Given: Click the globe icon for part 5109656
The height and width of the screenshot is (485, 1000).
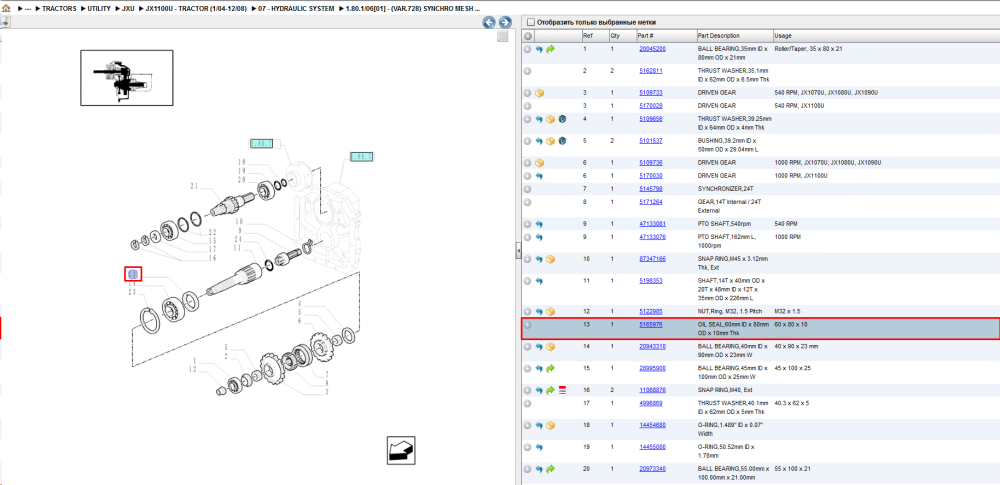Looking at the screenshot, I should pyautogui.click(x=562, y=119).
